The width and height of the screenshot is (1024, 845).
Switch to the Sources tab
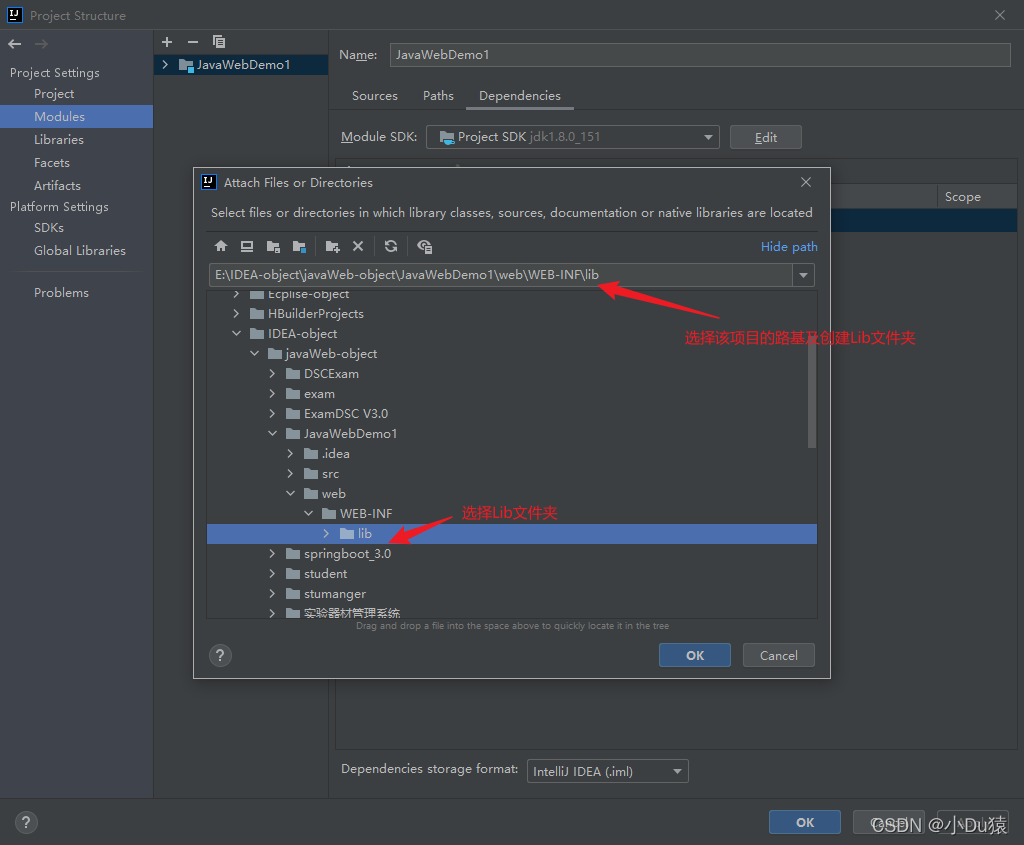(375, 95)
